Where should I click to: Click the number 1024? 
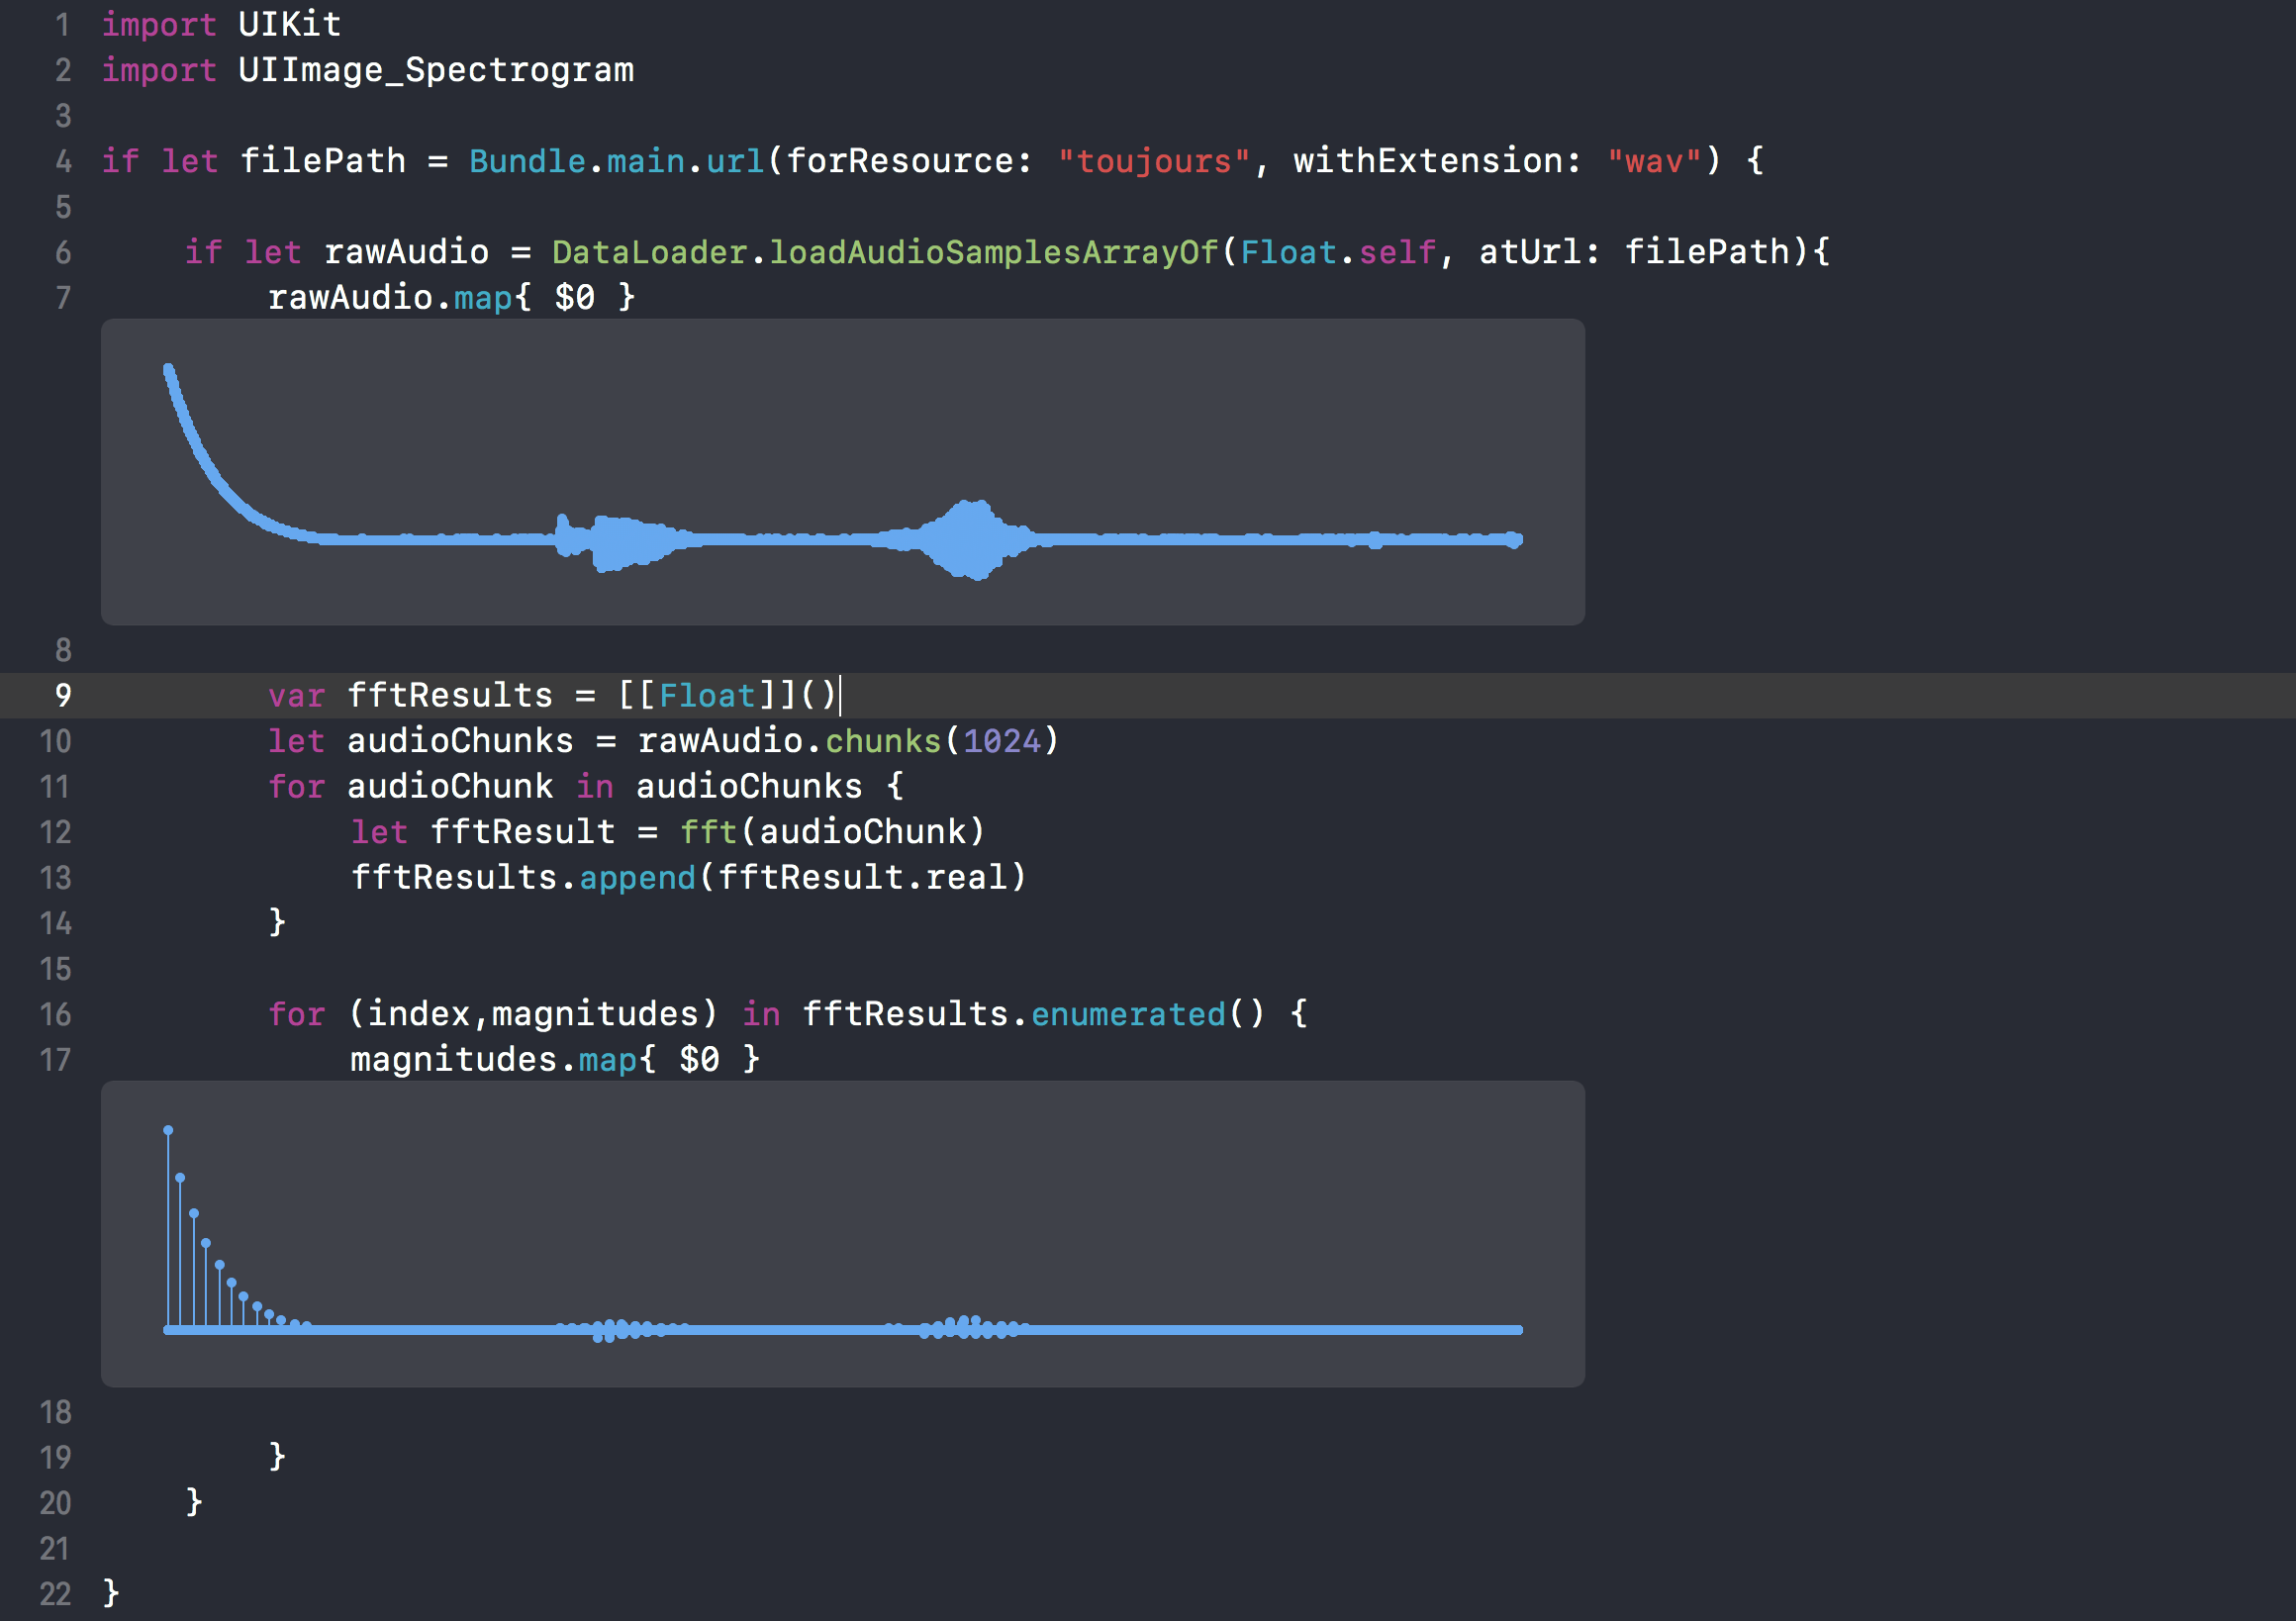1002,741
